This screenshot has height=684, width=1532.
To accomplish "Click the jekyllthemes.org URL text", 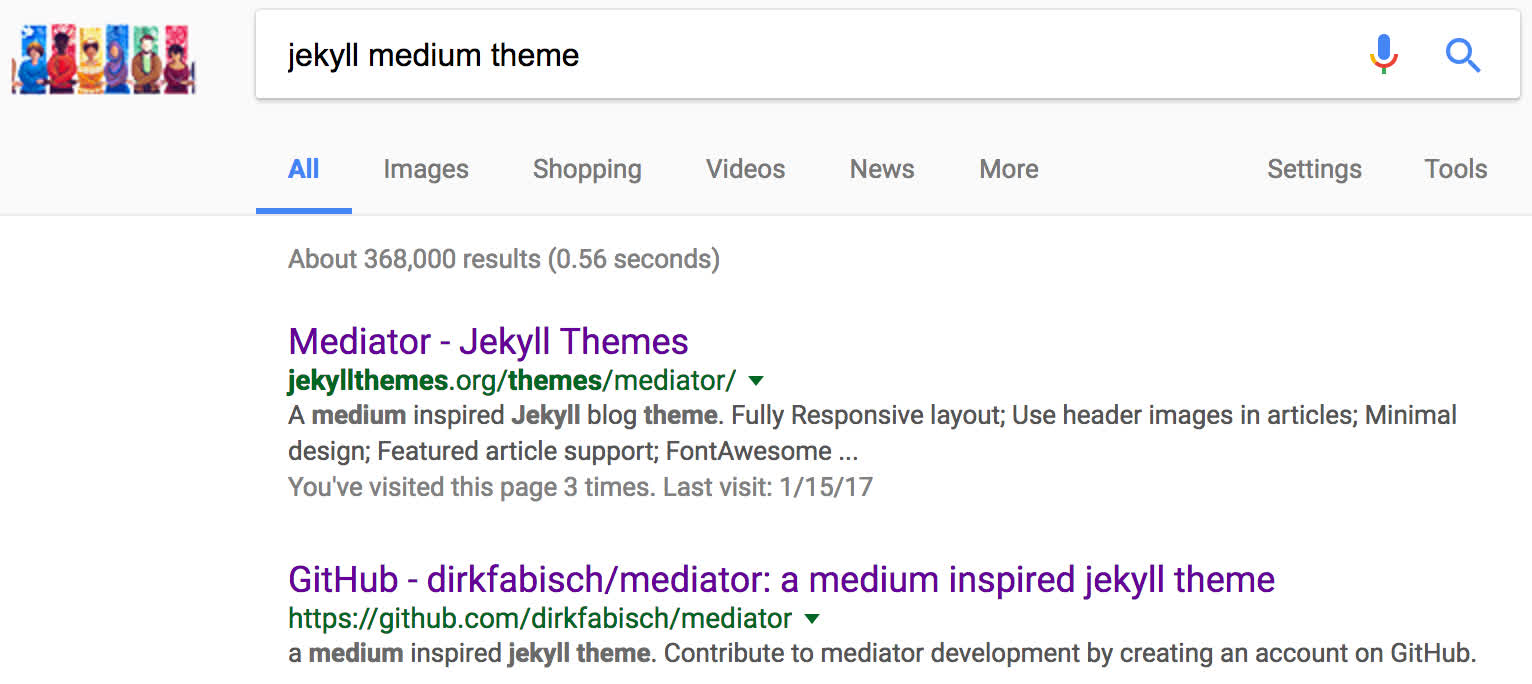I will [511, 381].
